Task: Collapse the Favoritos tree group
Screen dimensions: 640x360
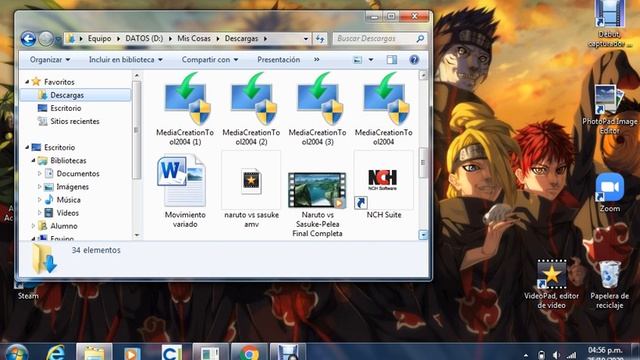Action: tap(27, 82)
